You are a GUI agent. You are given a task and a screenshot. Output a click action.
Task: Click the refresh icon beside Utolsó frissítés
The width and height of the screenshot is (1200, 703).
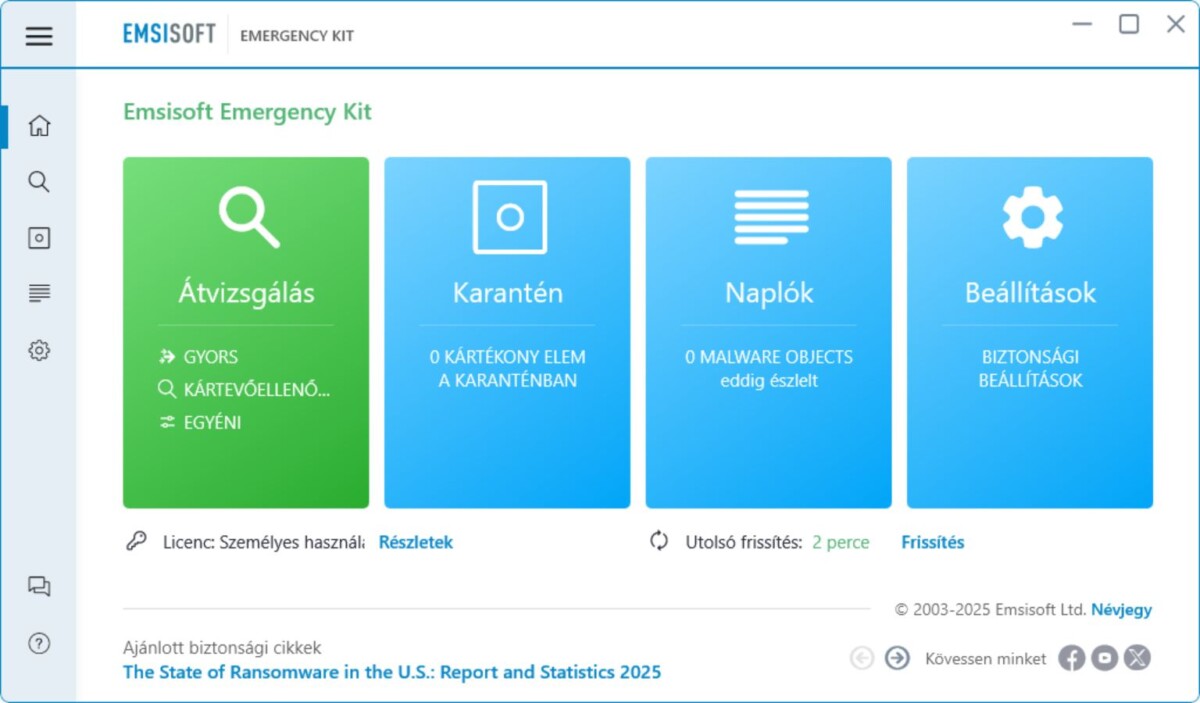(x=660, y=542)
